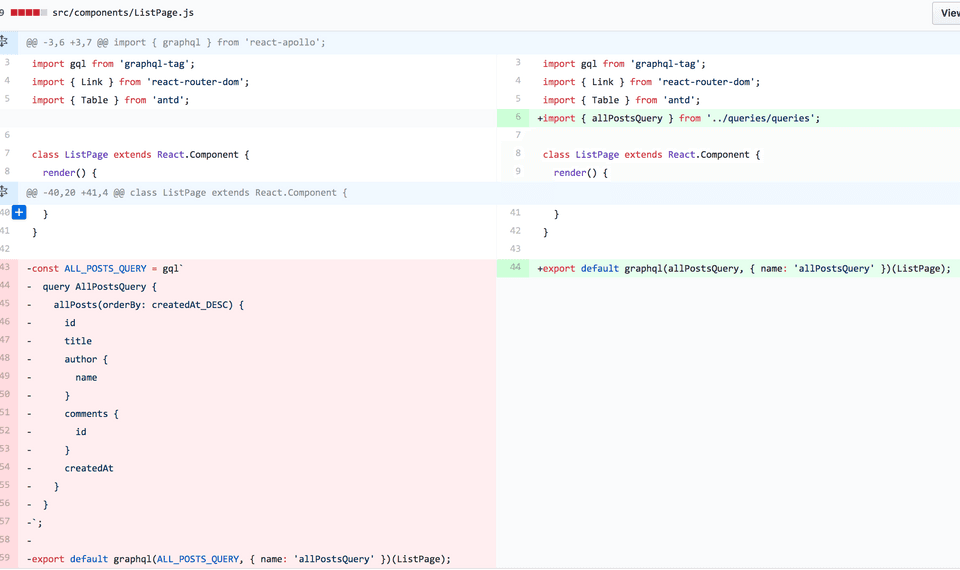Select left side line number 52

click(6, 431)
